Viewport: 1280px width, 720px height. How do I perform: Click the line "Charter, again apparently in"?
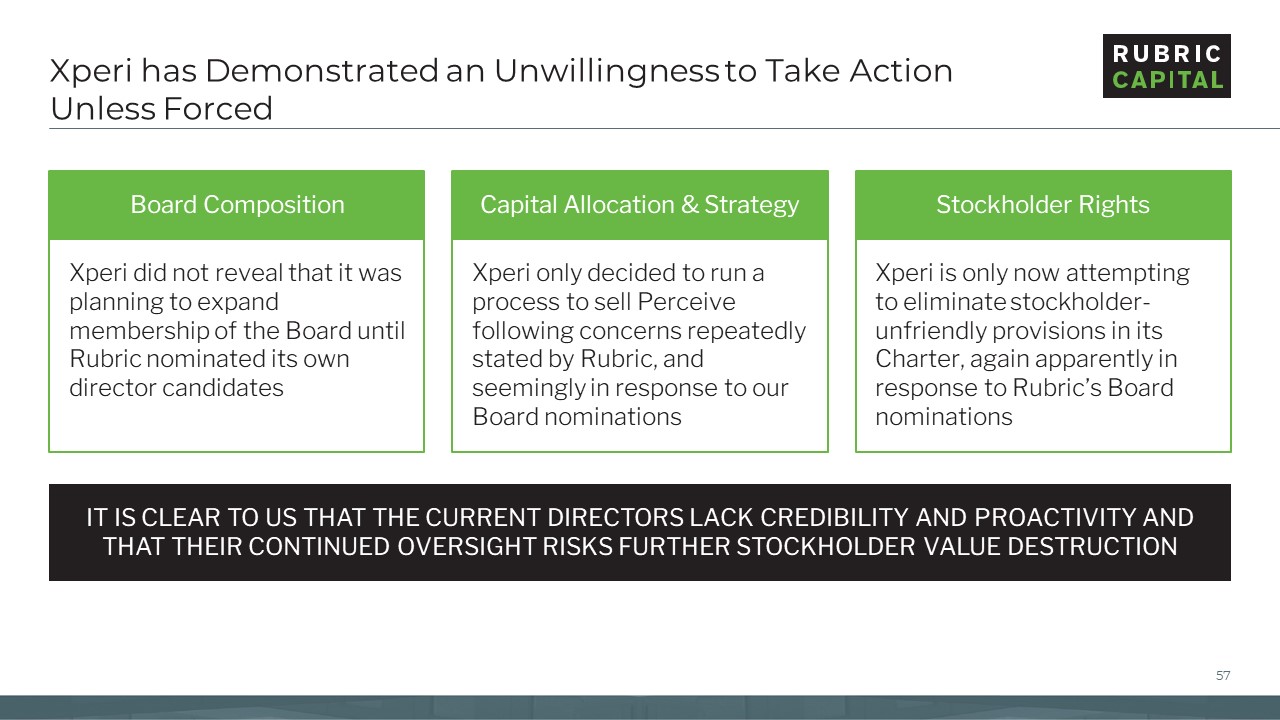1025,359
